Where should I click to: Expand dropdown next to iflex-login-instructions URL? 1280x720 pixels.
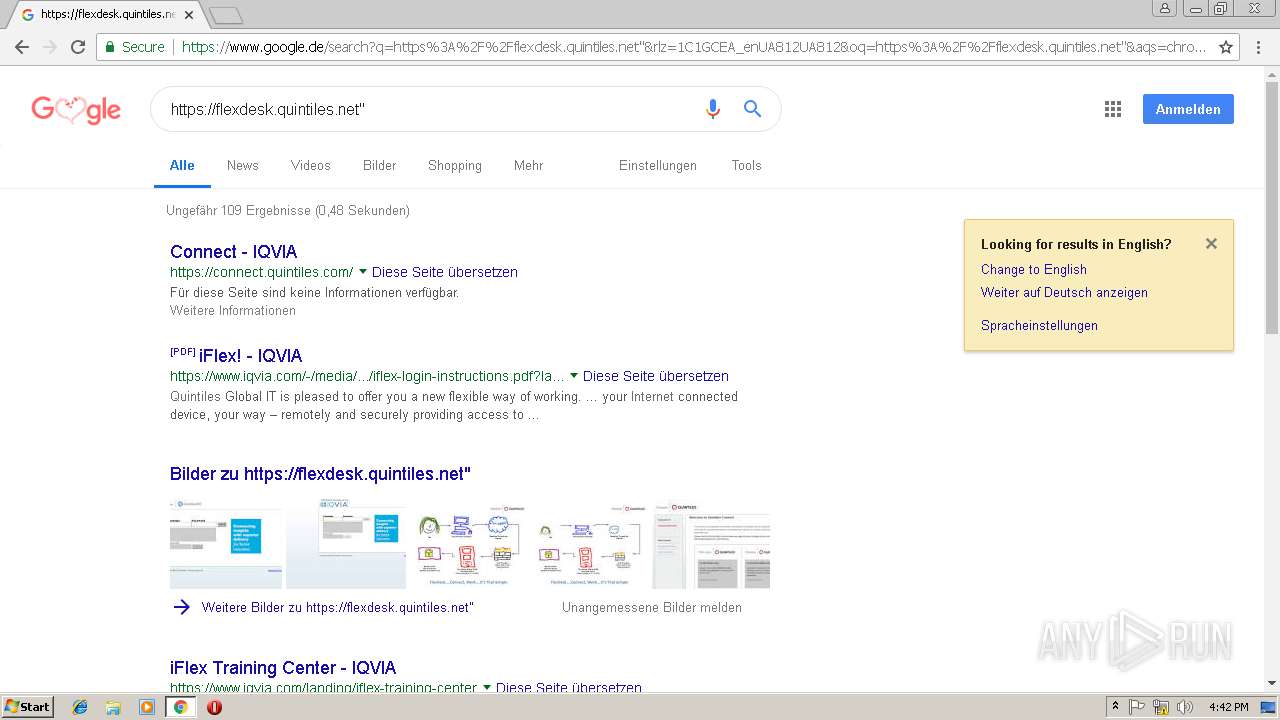pyautogui.click(x=574, y=376)
